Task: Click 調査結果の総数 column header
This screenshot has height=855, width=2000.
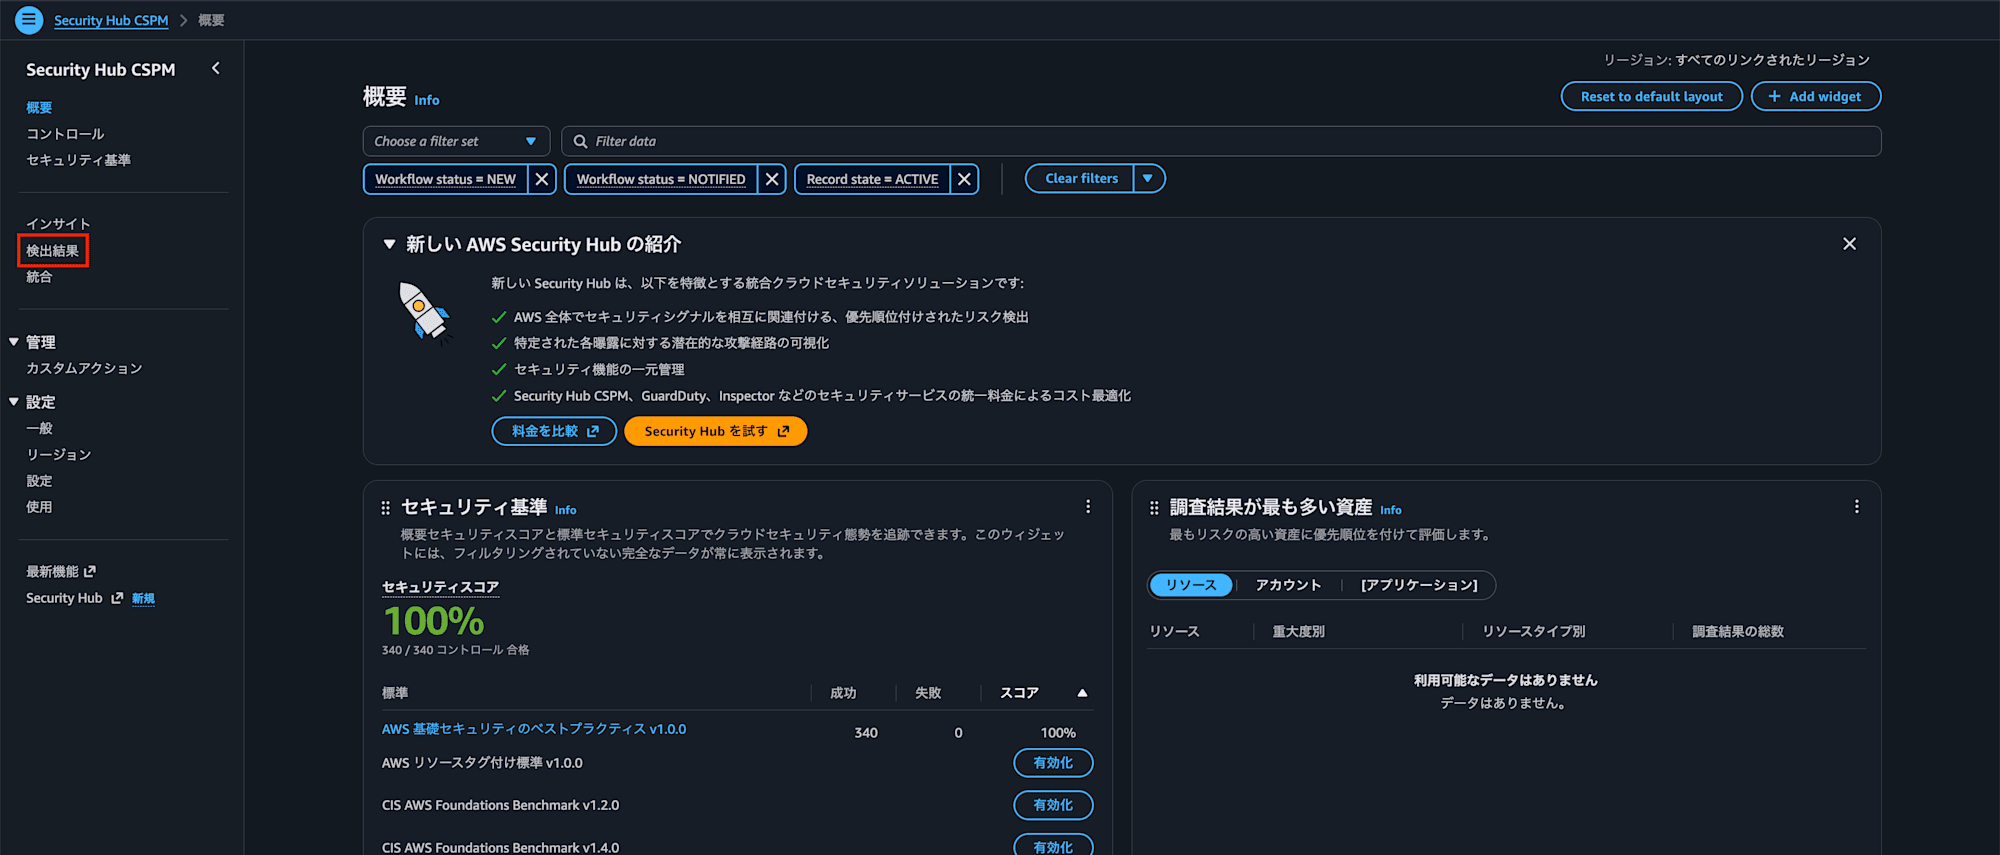Action: pyautogui.click(x=1738, y=632)
